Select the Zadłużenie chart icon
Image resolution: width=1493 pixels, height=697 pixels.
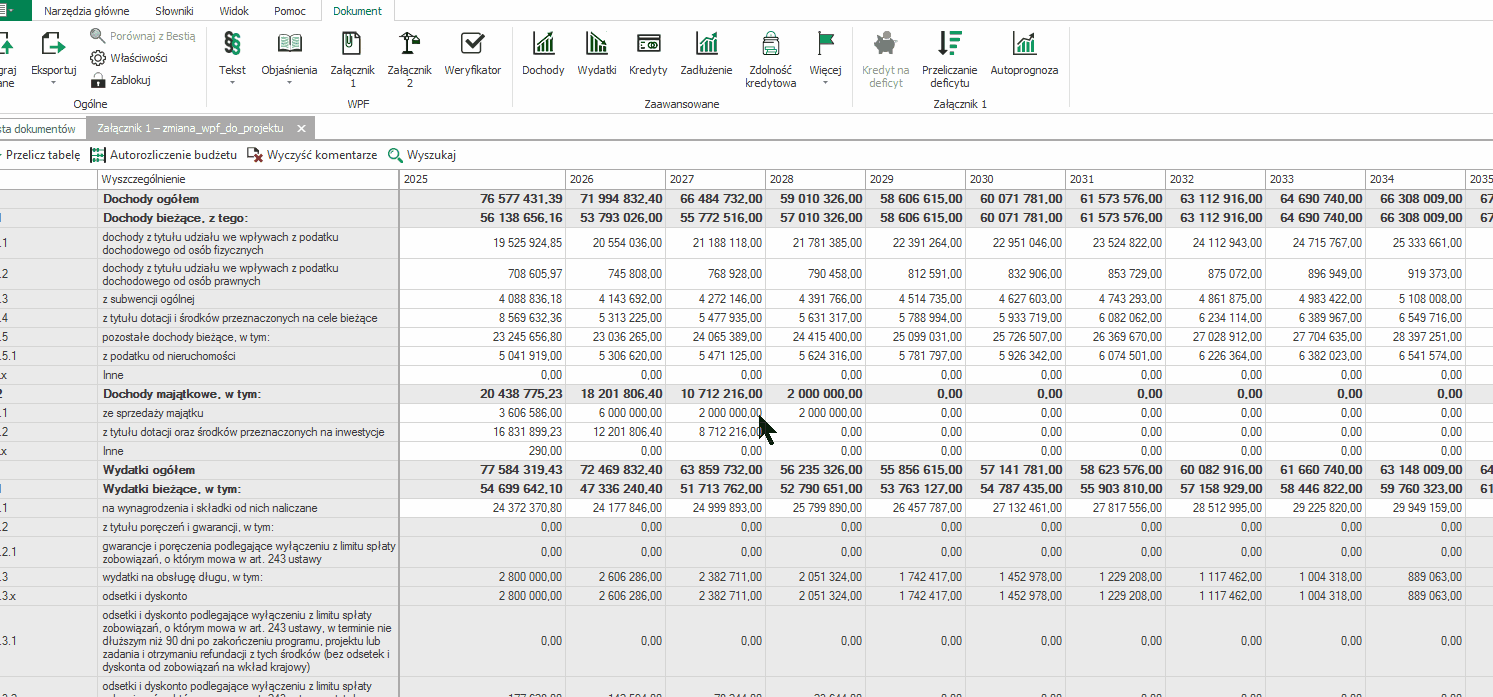[x=706, y=53]
